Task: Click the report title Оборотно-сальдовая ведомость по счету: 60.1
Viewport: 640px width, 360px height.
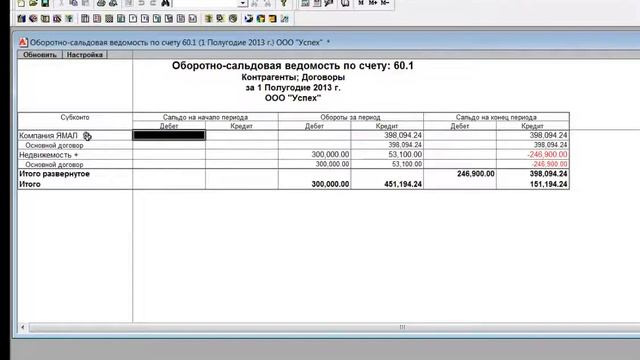Action: [x=293, y=66]
